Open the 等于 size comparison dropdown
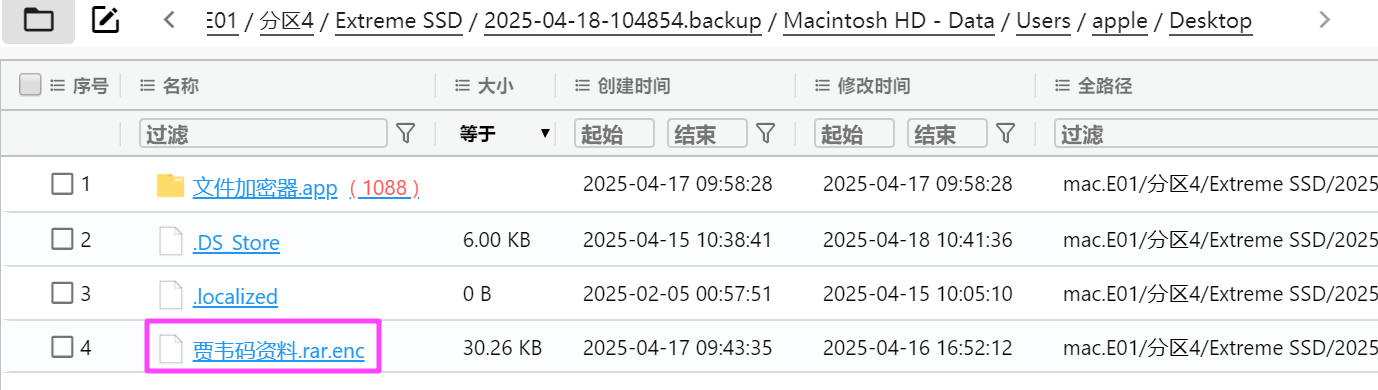 (504, 133)
